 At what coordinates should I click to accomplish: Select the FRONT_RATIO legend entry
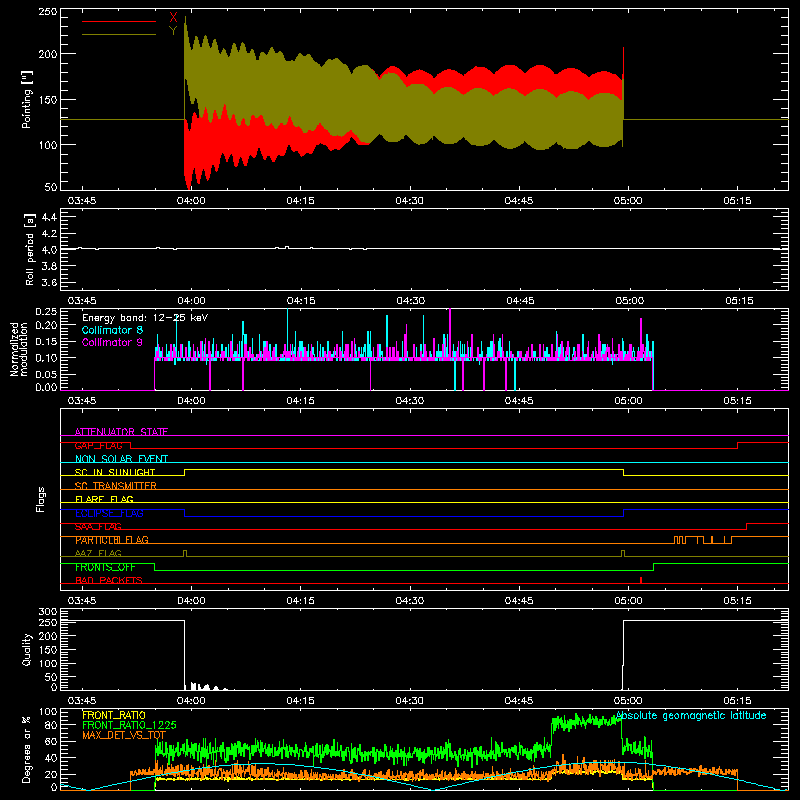[114, 715]
